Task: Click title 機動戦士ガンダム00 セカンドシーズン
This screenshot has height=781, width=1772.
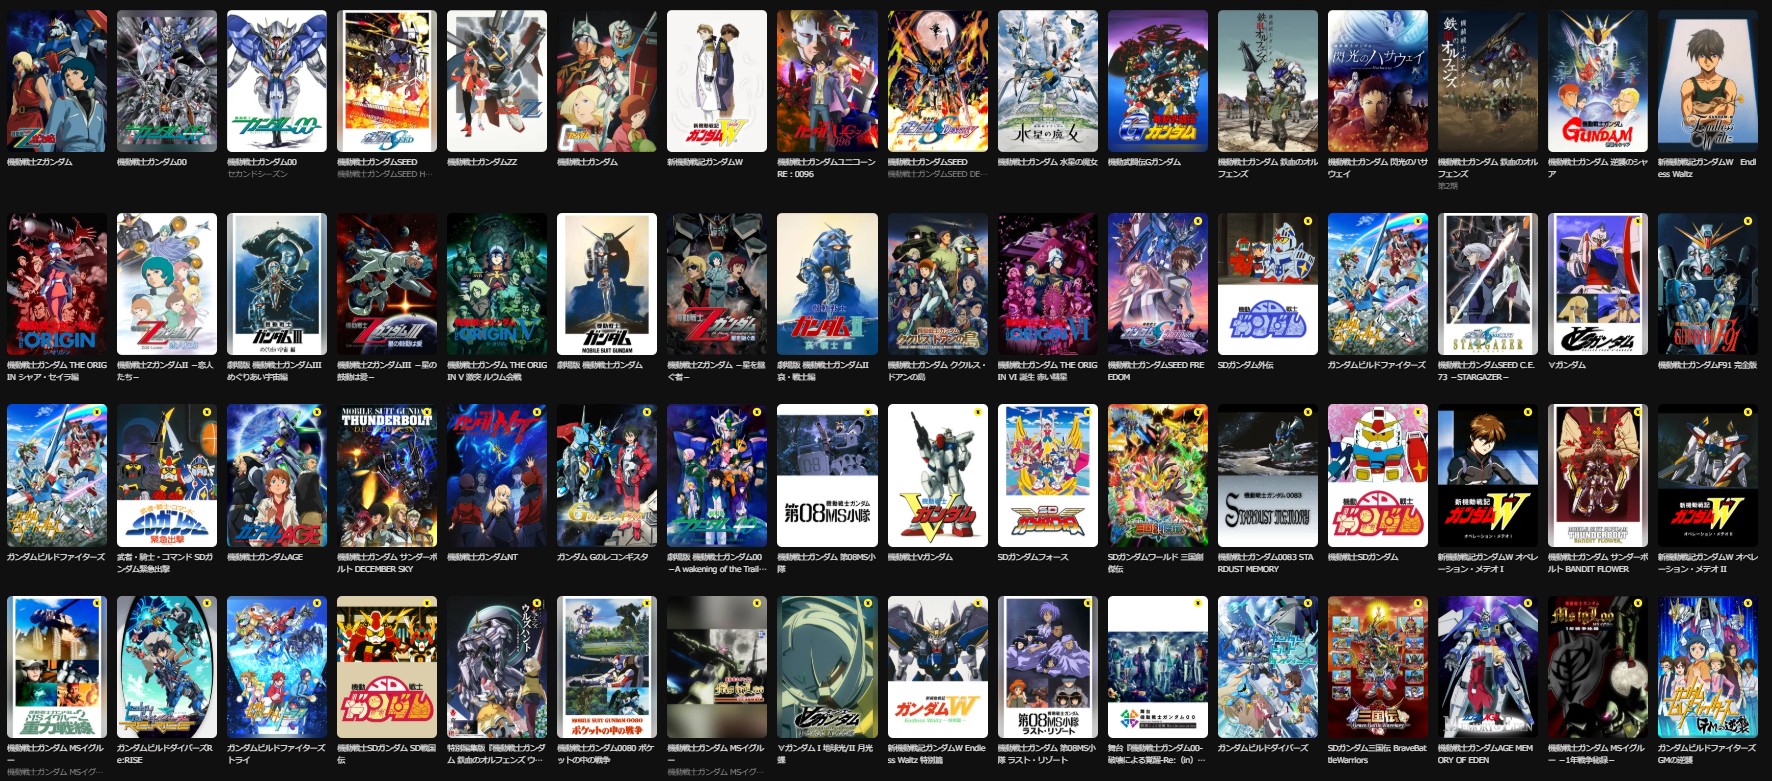Action: coord(262,168)
